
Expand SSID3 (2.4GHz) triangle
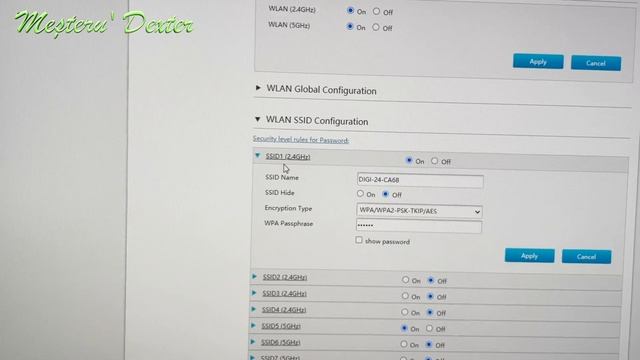pos(254,293)
